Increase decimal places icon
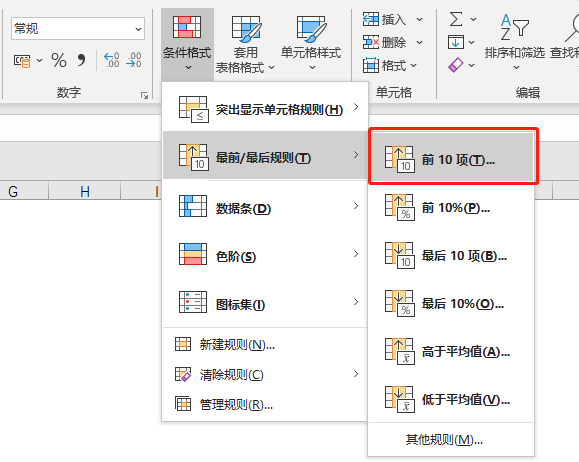The height and width of the screenshot is (462, 579). click(112, 60)
